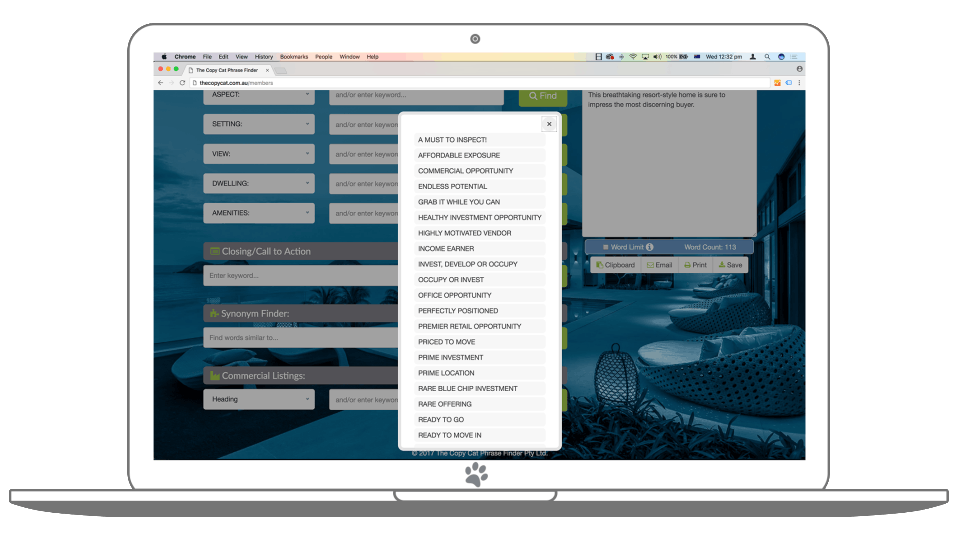This screenshot has height=551, width=960.
Task: Select phrase INCOME EARNER
Action: click(479, 249)
